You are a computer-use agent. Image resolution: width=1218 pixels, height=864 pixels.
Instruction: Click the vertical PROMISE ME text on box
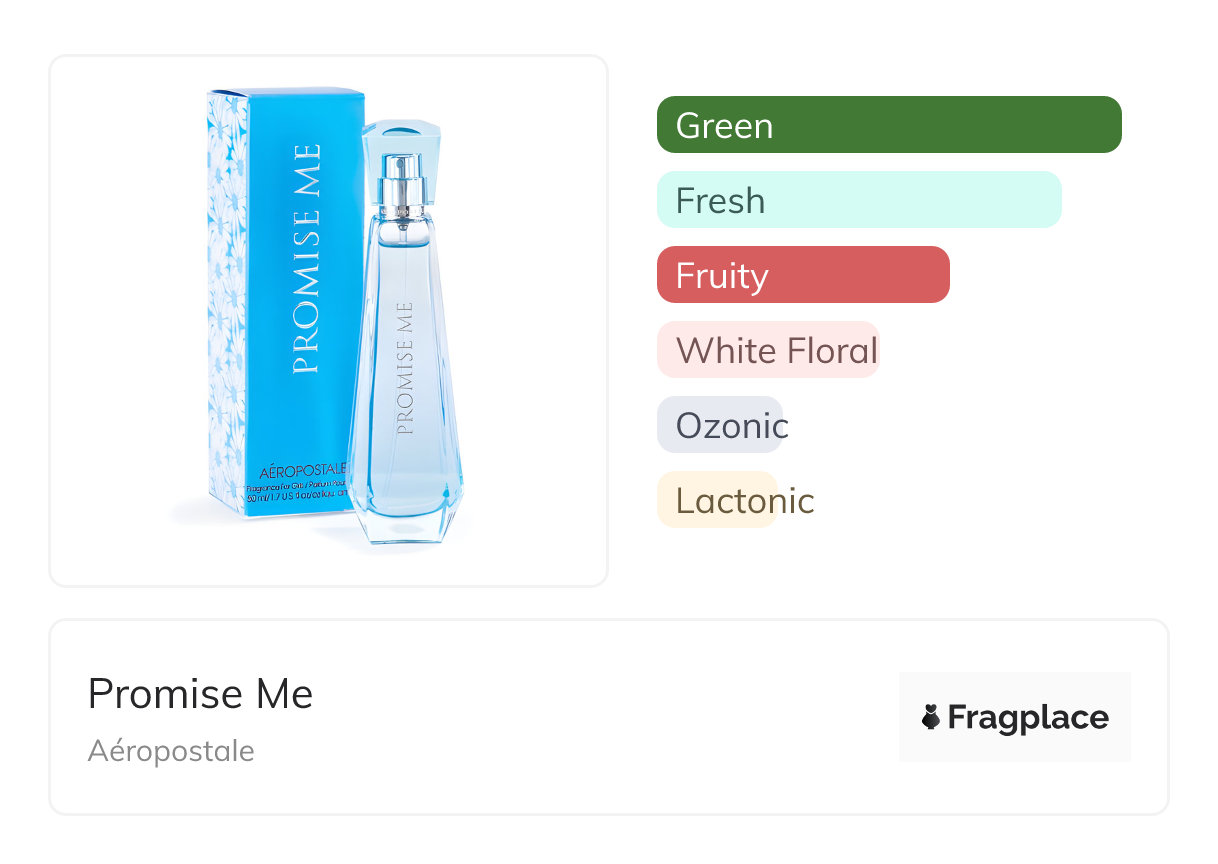point(306,260)
